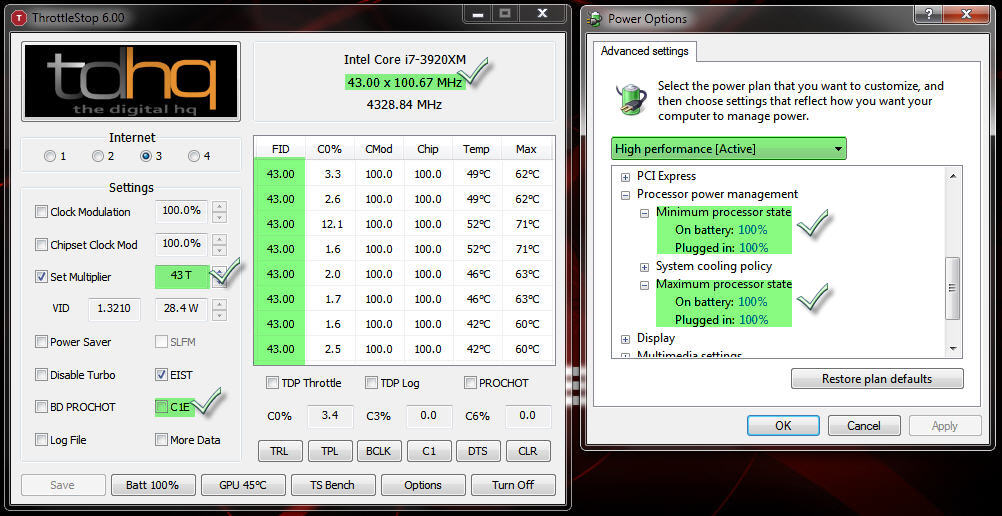Expand the PCI Express tree node
The height and width of the screenshot is (516, 1002).
(x=626, y=176)
